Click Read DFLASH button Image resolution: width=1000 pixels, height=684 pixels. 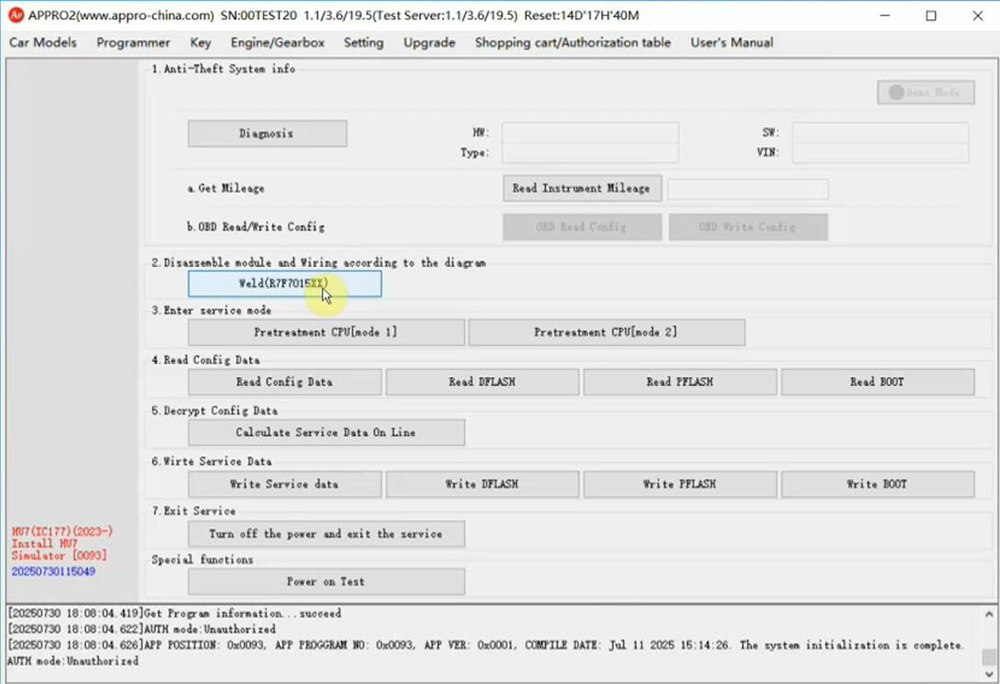click(x=482, y=382)
